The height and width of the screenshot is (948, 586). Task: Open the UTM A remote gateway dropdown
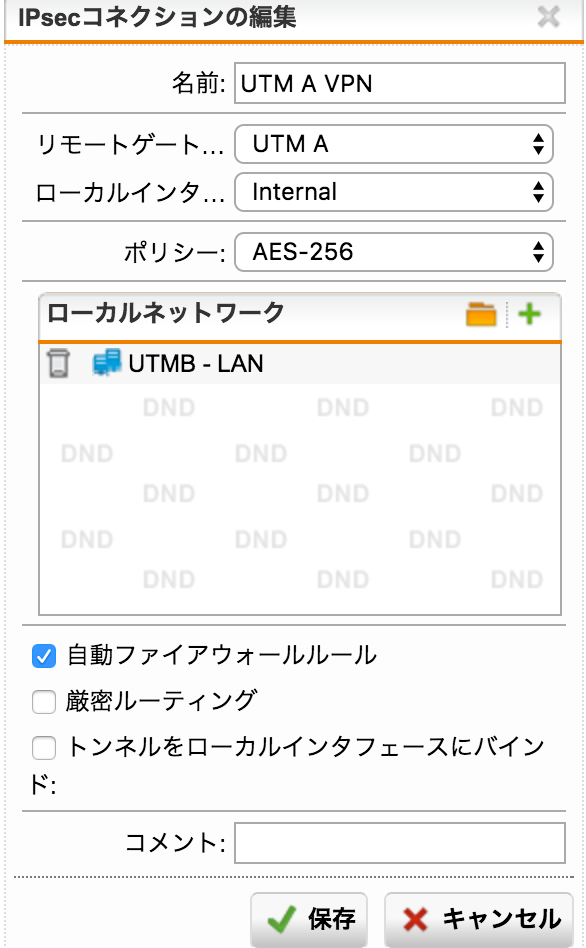(x=394, y=144)
